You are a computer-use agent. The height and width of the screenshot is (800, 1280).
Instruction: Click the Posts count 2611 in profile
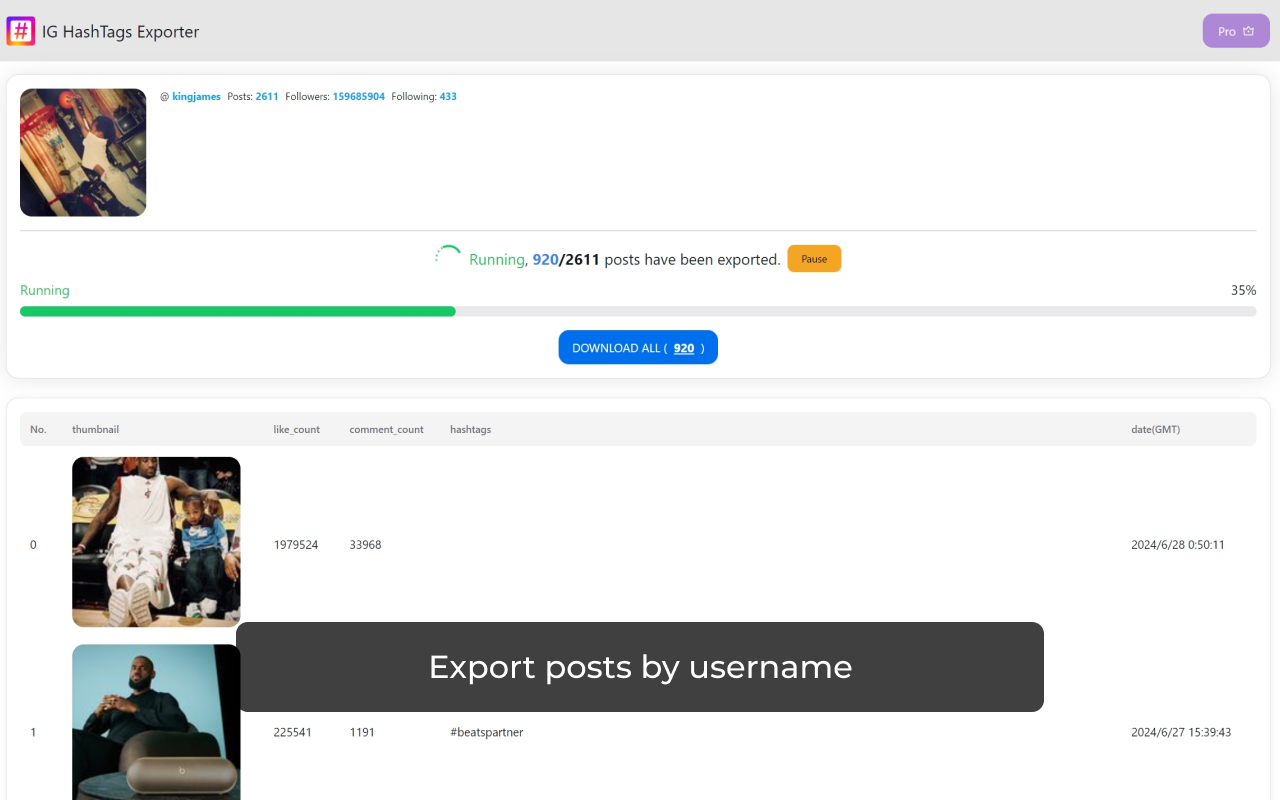tap(267, 97)
